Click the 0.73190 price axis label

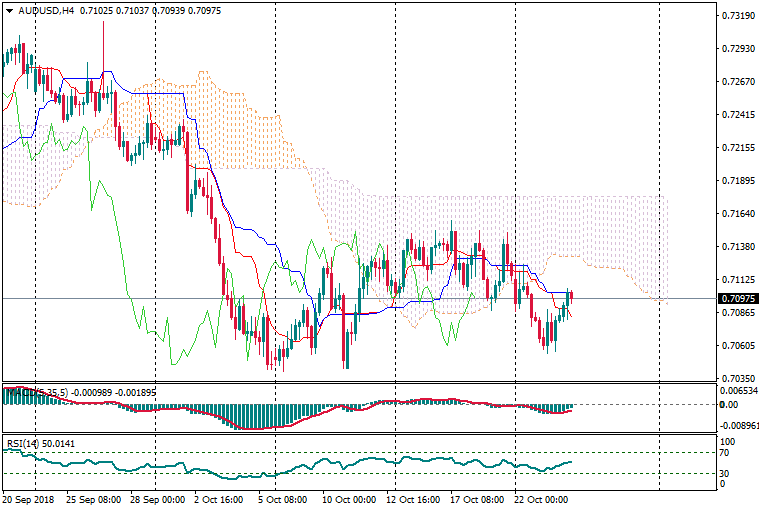coord(736,16)
